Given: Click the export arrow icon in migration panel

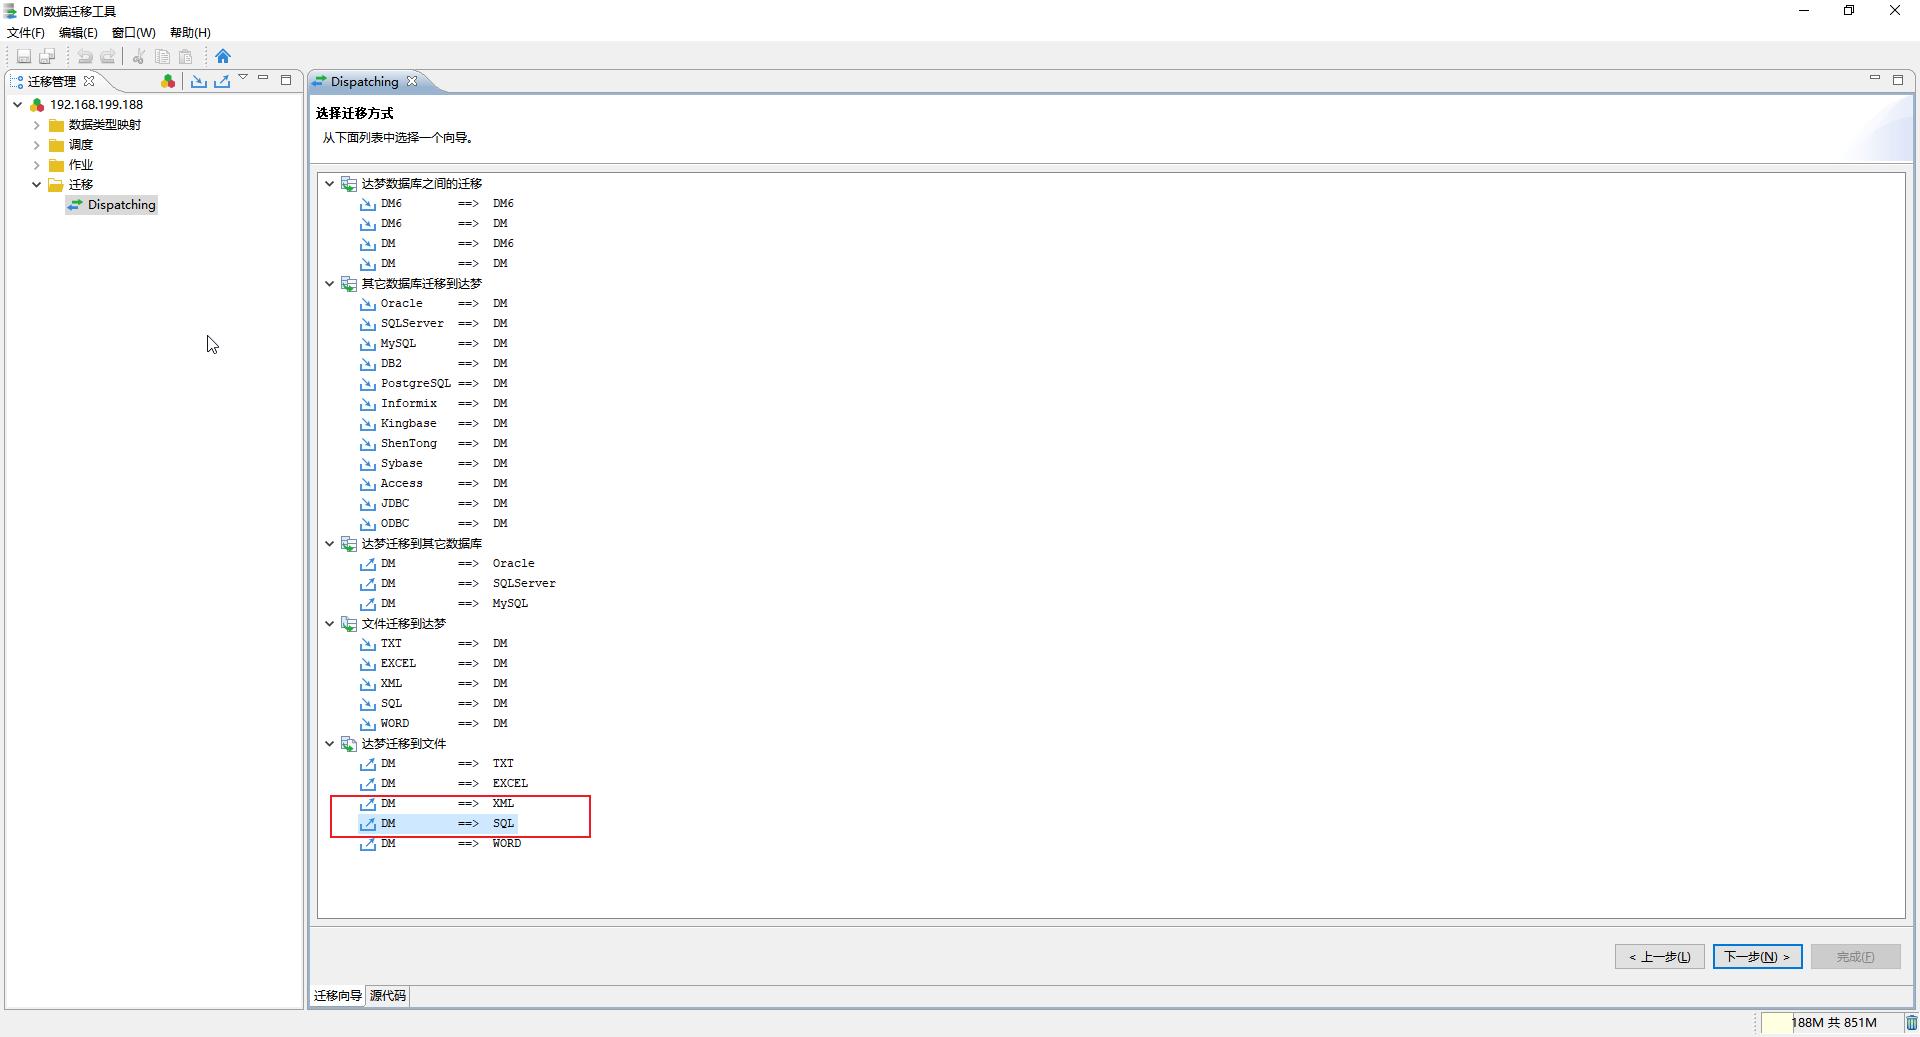Looking at the screenshot, I should 222,81.
